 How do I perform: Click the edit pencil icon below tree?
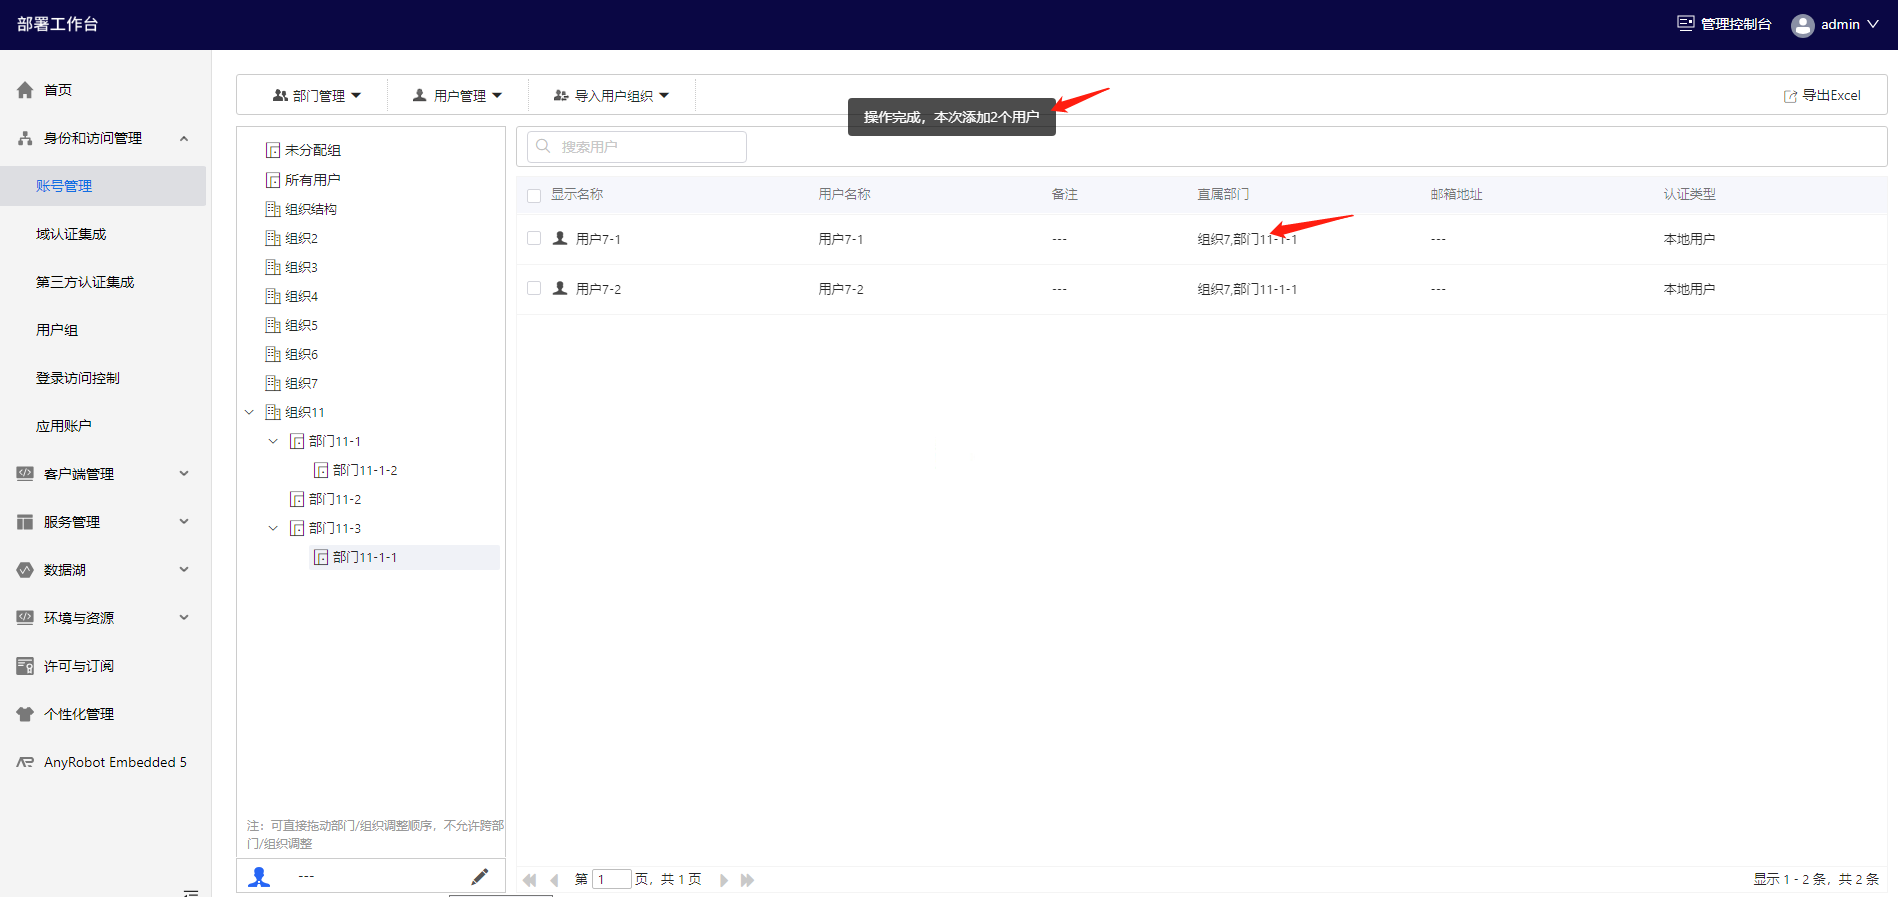(480, 876)
